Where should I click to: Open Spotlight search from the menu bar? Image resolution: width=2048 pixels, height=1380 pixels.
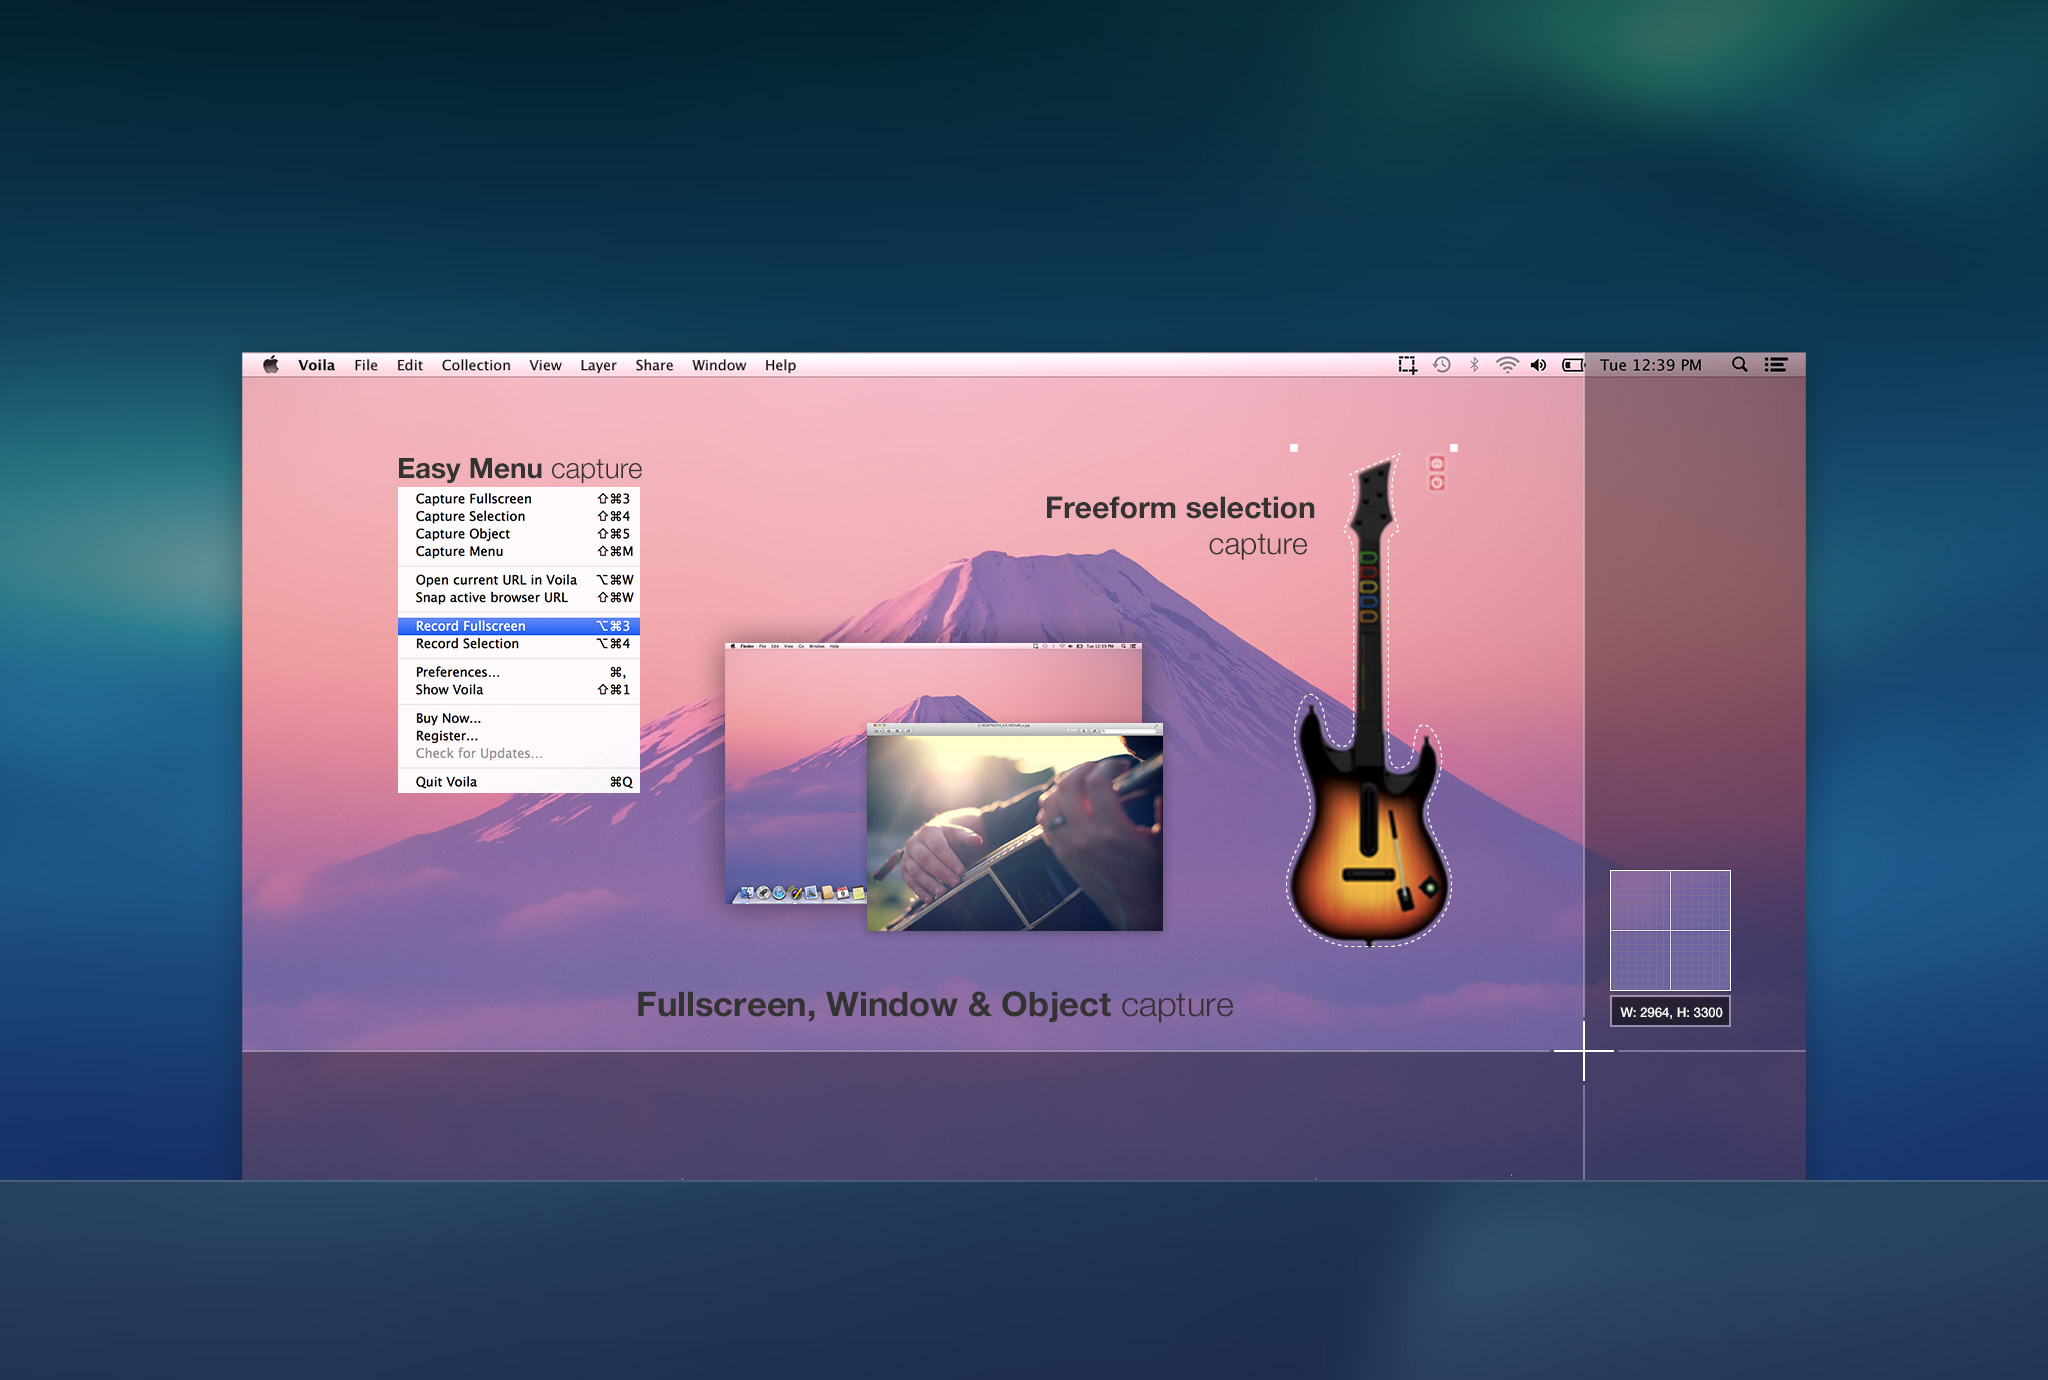tap(1740, 365)
